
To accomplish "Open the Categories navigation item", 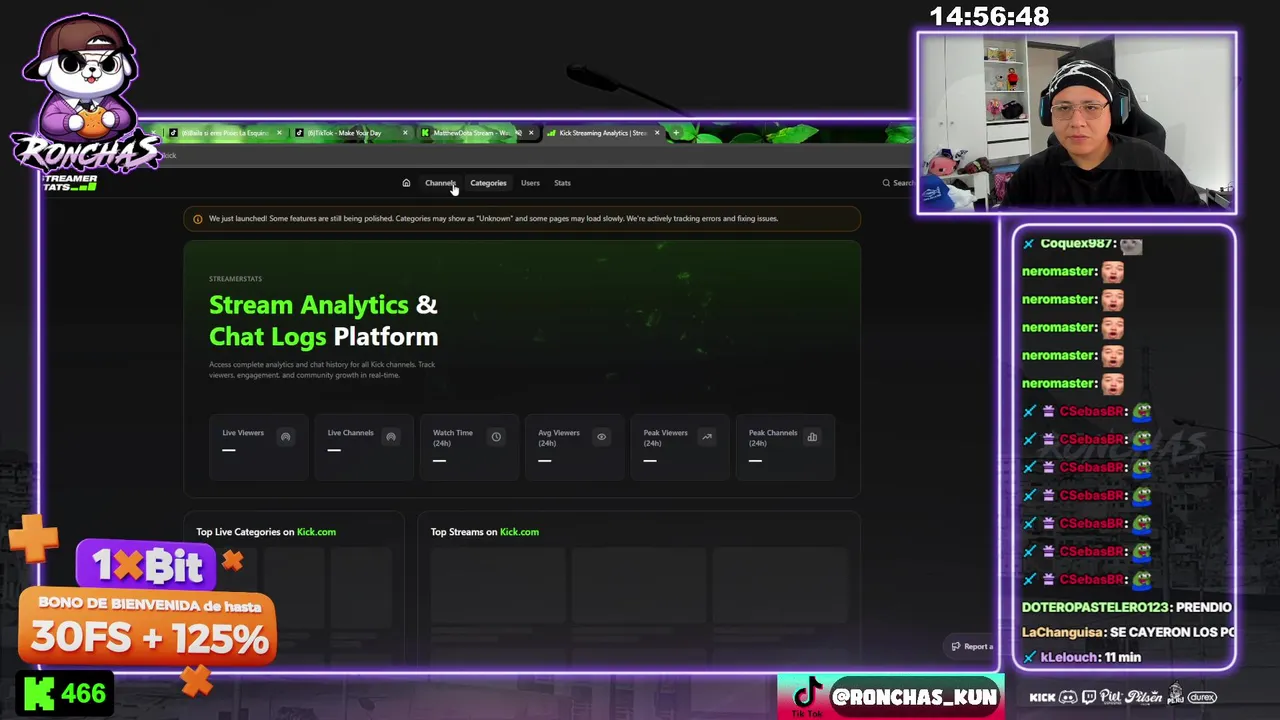I will 488,183.
